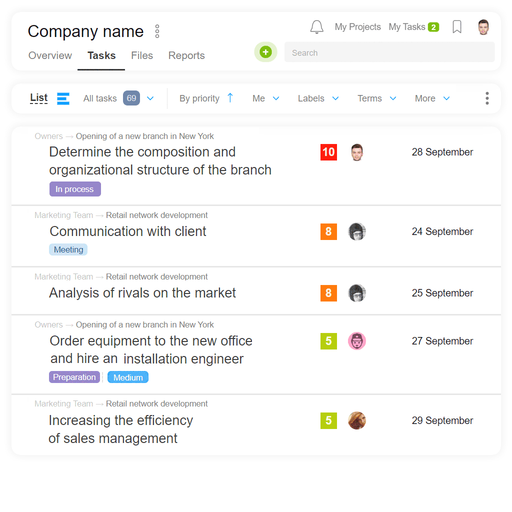
Task: Toggle ascending priority sort arrow
Action: tap(230, 98)
